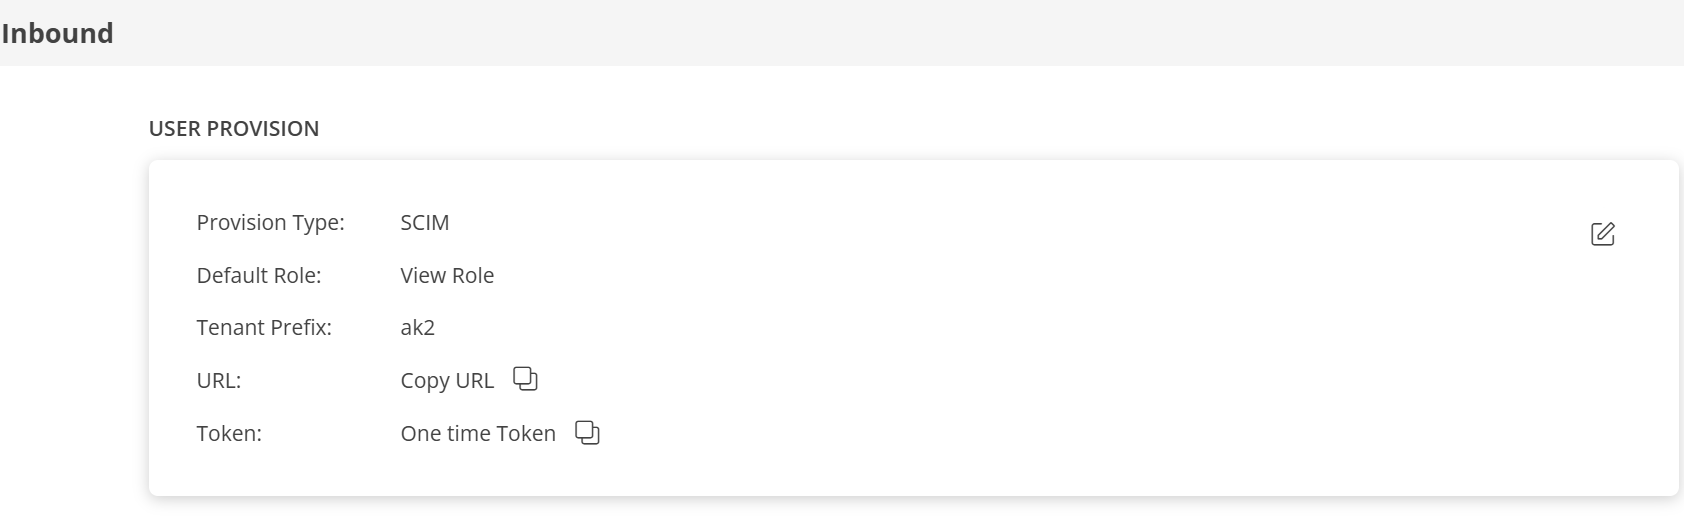Click the copy icon beside One time Token
Image resolution: width=1684 pixels, height=526 pixels.
pos(587,432)
